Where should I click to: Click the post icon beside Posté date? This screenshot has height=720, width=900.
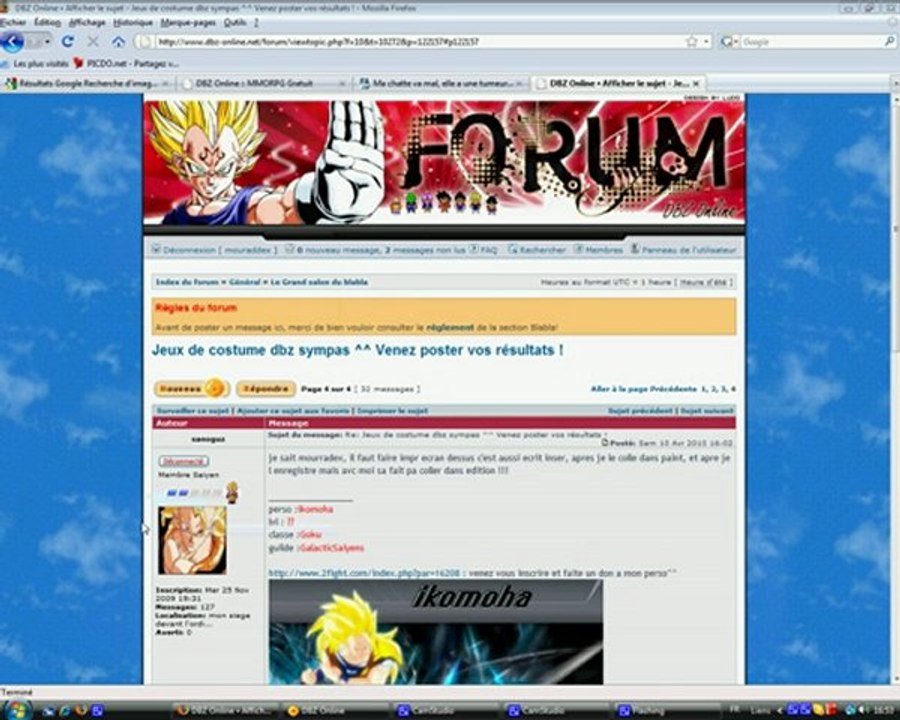point(604,443)
